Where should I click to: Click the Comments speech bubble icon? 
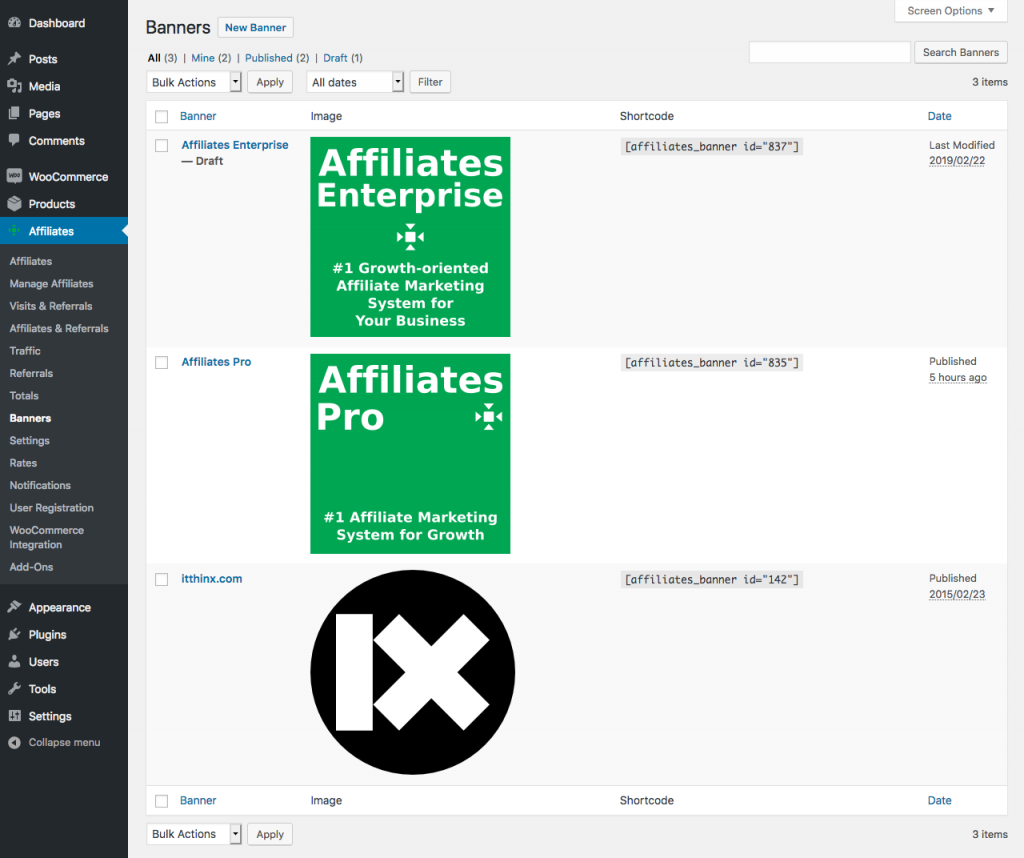(14, 140)
